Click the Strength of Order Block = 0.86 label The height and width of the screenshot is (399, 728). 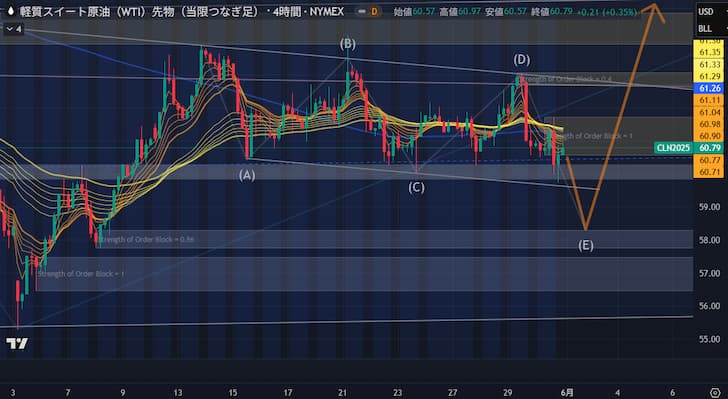[x=146, y=240]
